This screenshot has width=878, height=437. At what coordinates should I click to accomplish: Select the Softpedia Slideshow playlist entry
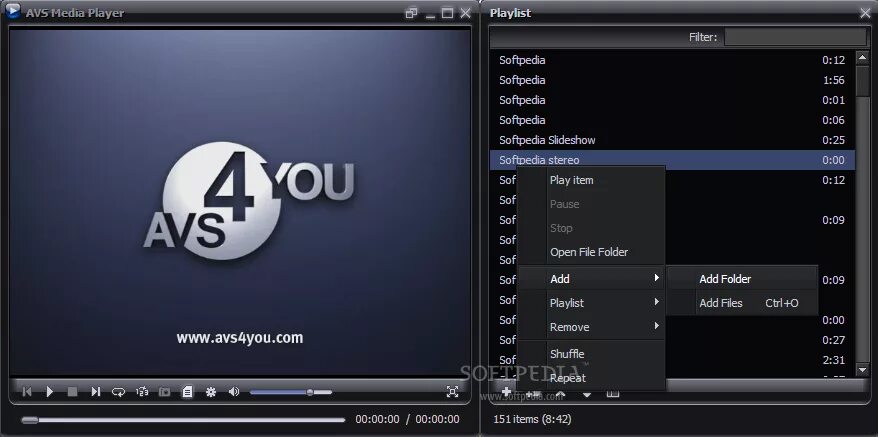[672, 140]
